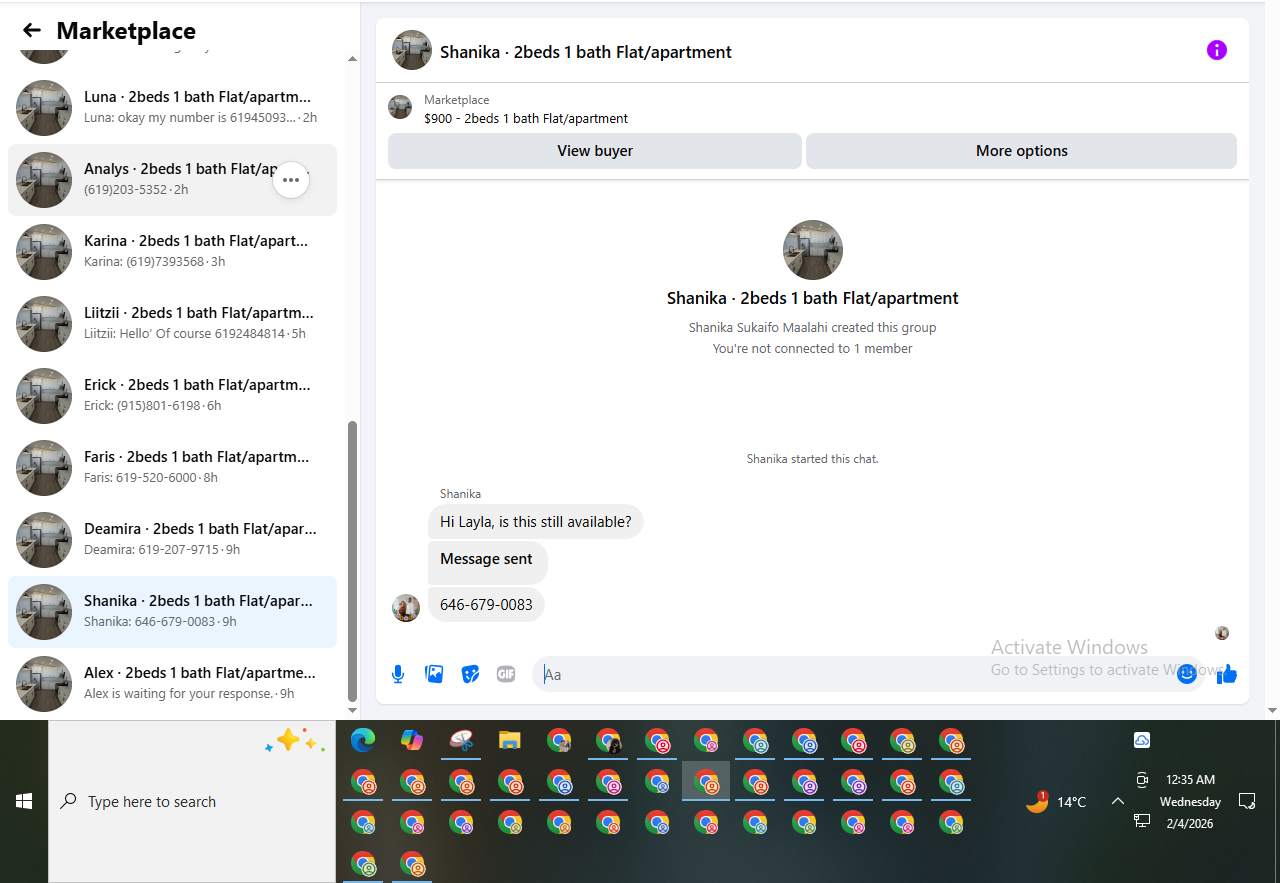1280x883 pixels.
Task: Record a voice clip with microphone icon
Action: pos(398,674)
